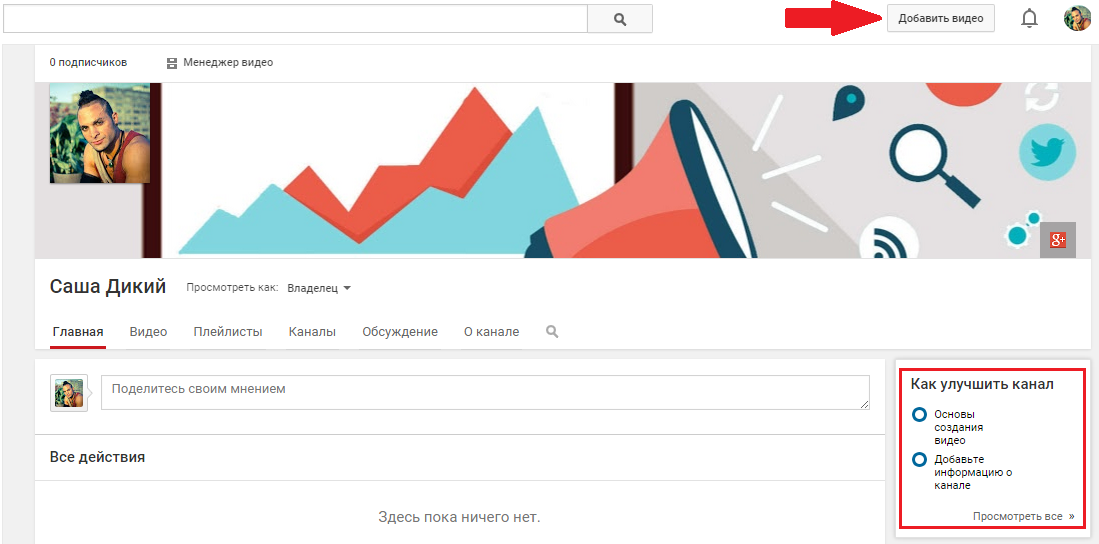Click the channel name «Саша Дикий»
This screenshot has height=544, width=1099.
108,287
